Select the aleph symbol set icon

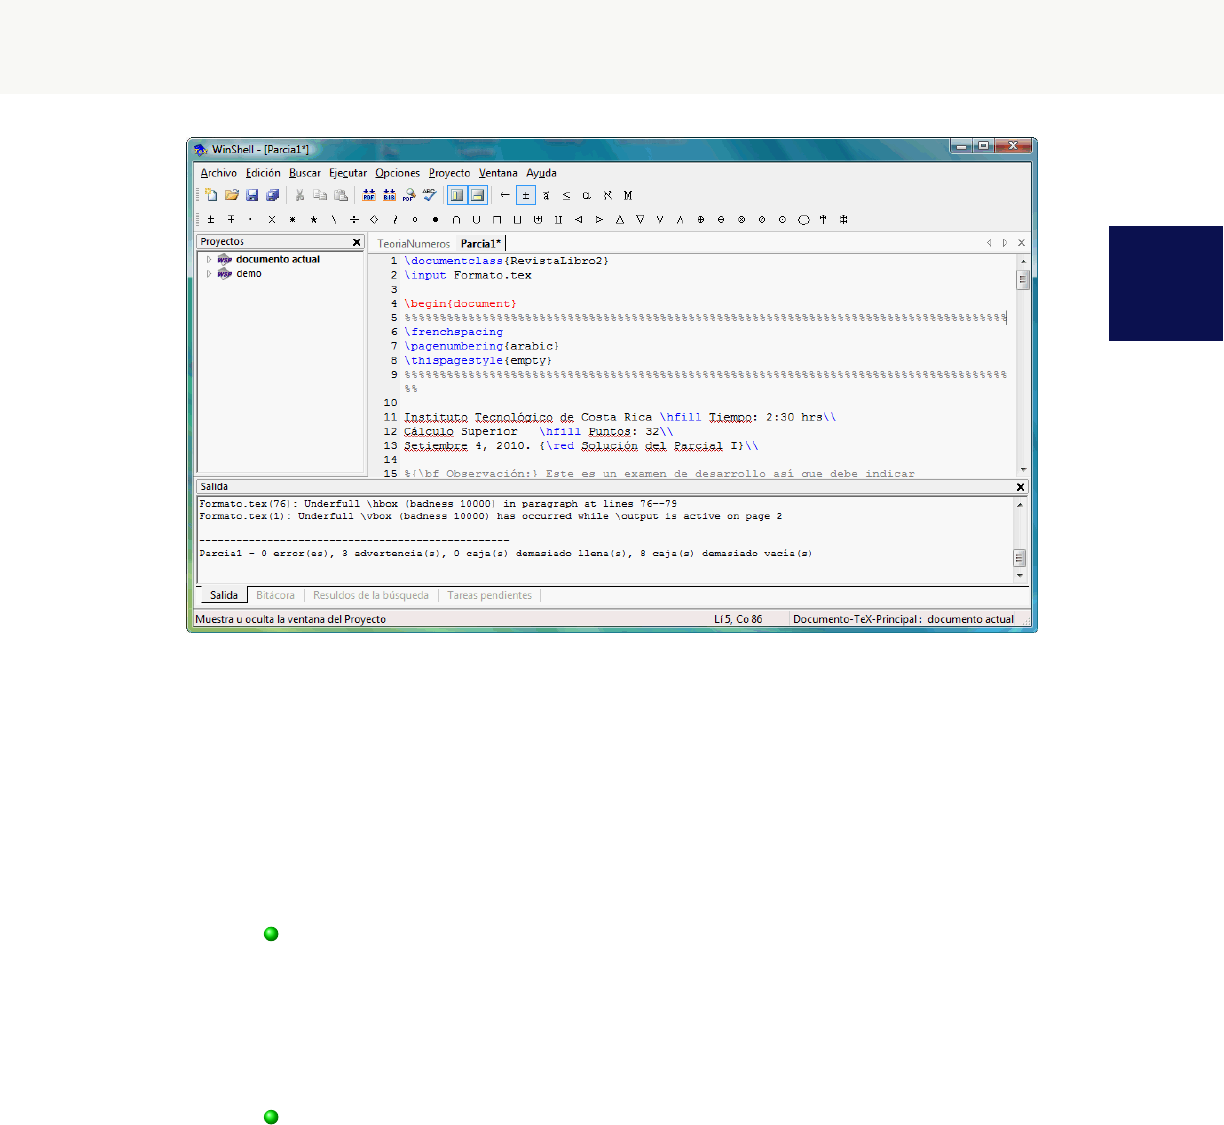click(x=607, y=195)
